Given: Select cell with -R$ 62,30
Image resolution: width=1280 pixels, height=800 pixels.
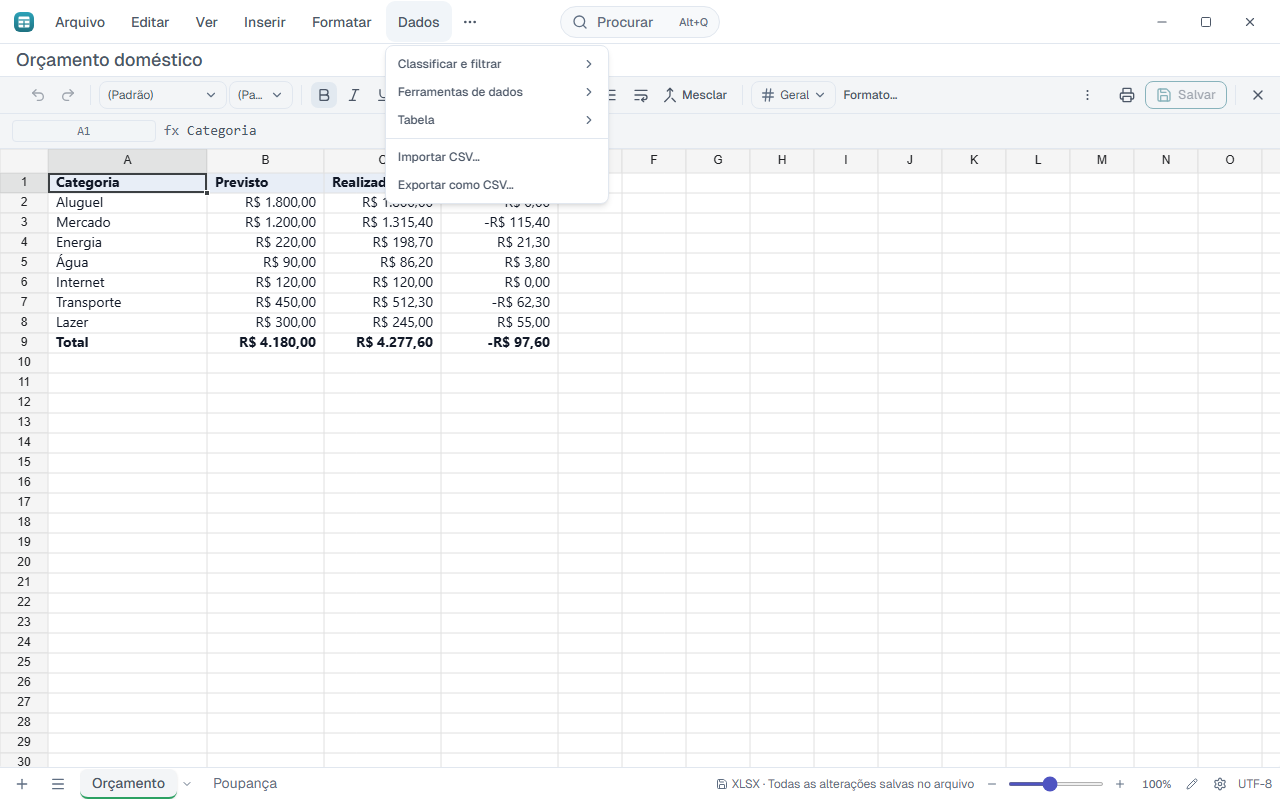Looking at the screenshot, I should point(500,302).
